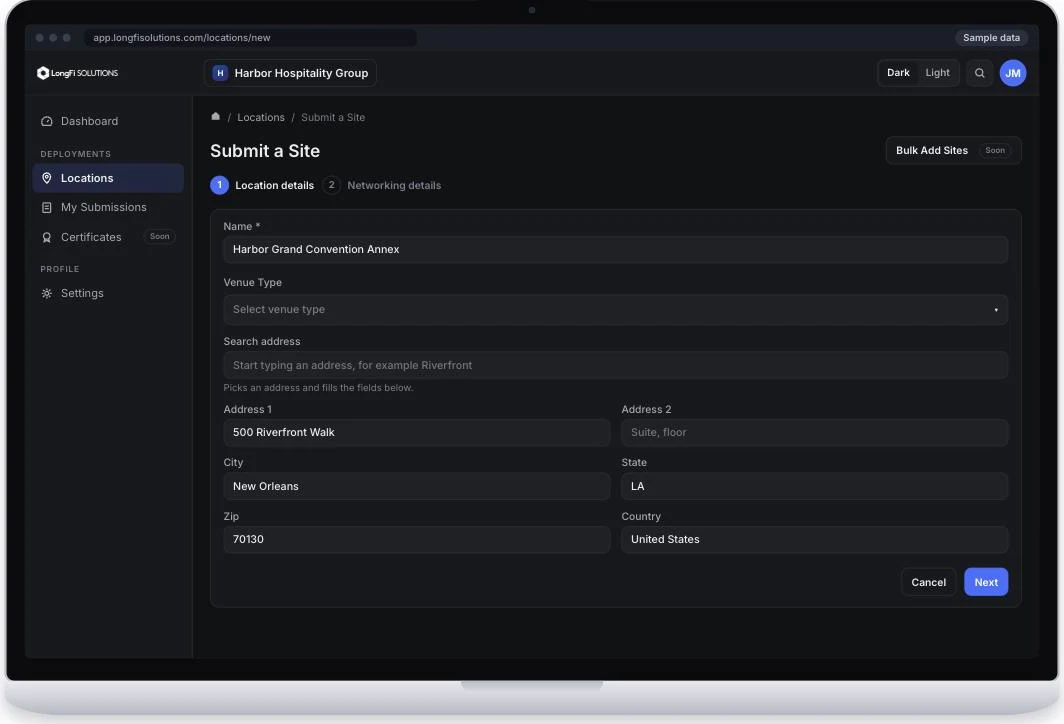Click the Cancel button

click(x=928, y=582)
